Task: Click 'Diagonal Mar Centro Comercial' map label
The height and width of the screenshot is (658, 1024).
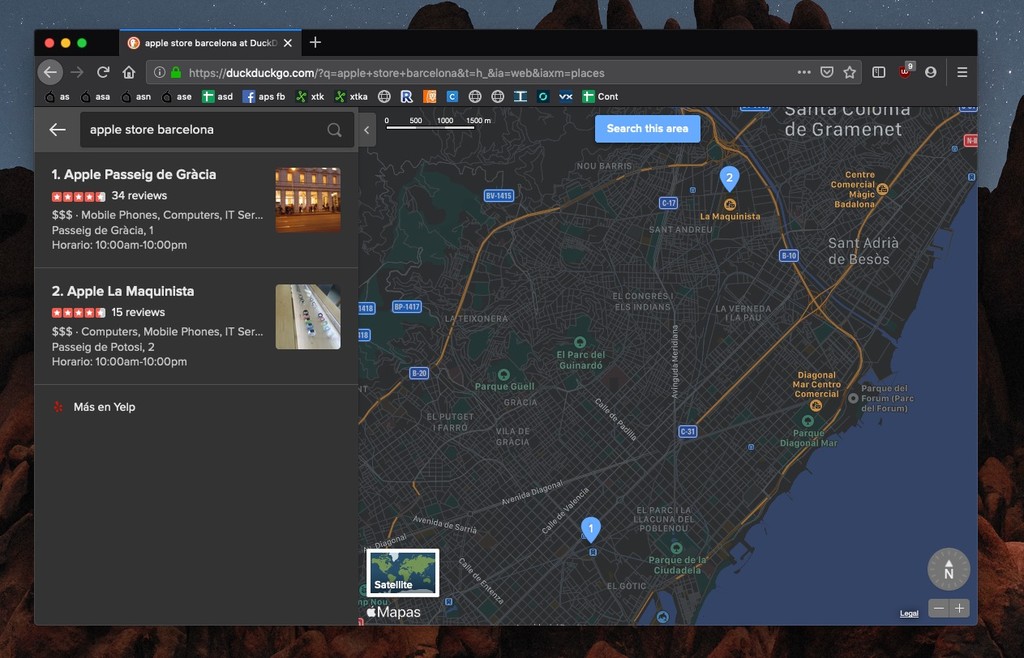Action: point(816,384)
